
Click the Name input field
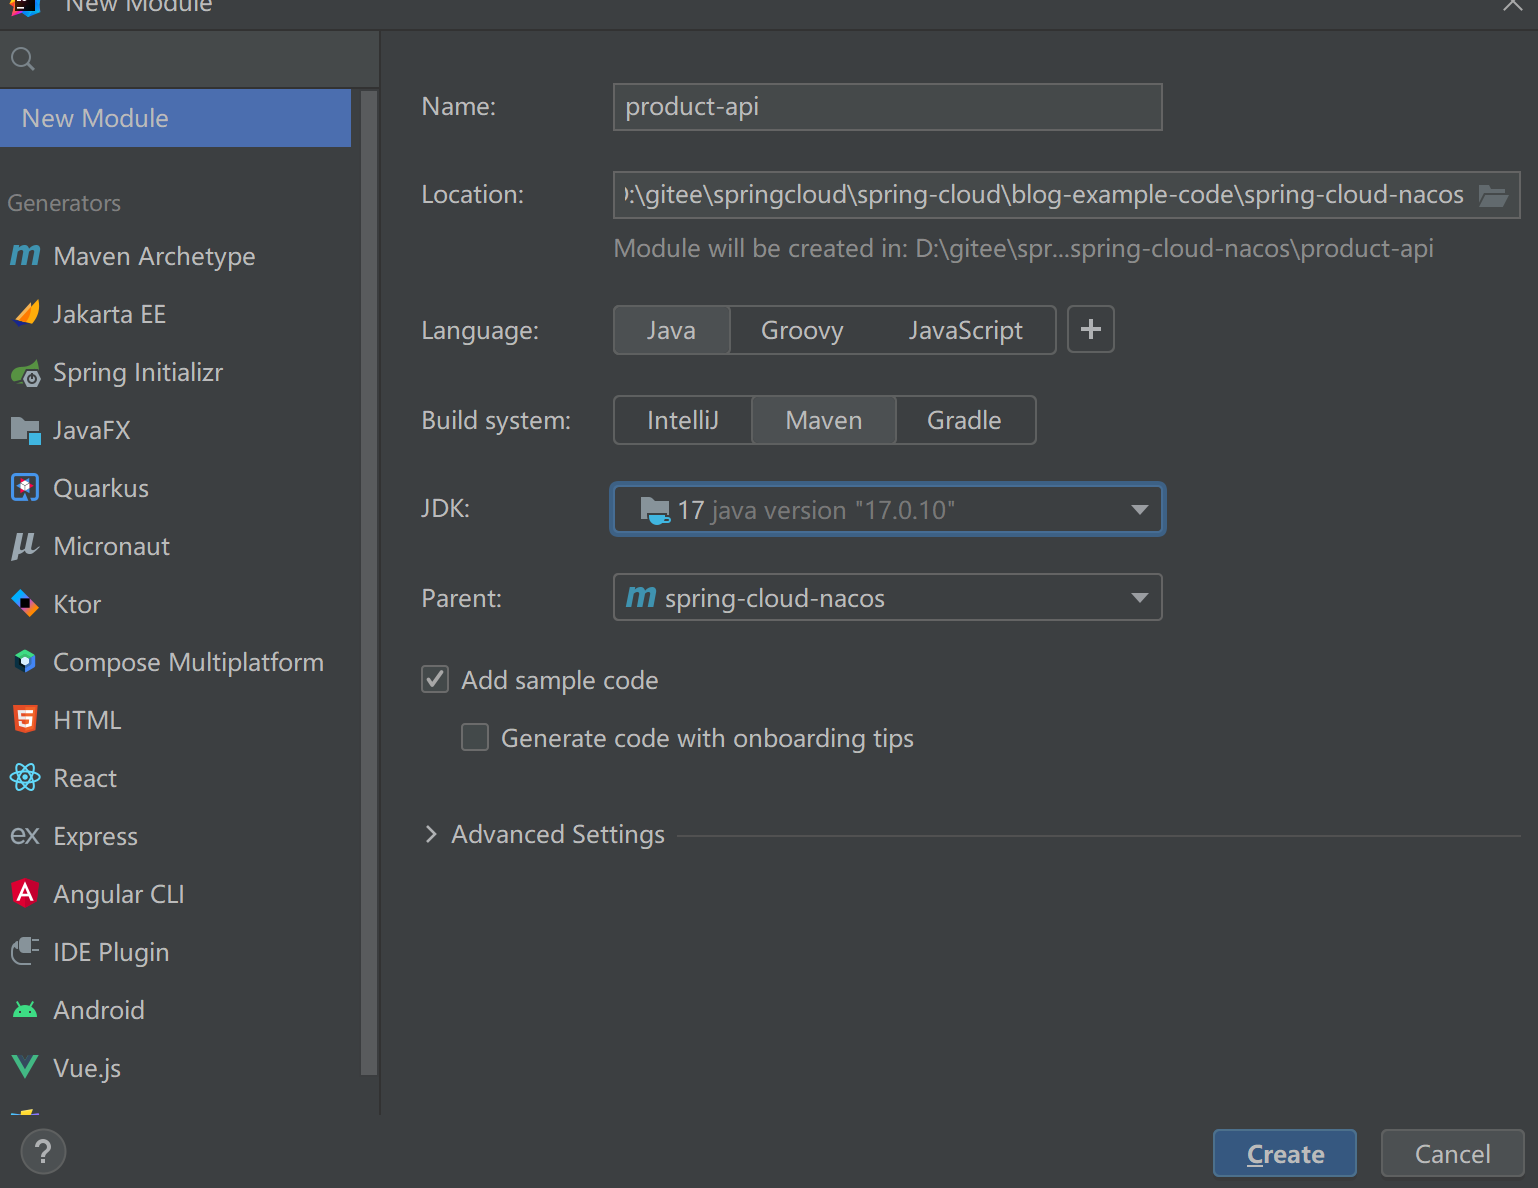click(x=888, y=107)
